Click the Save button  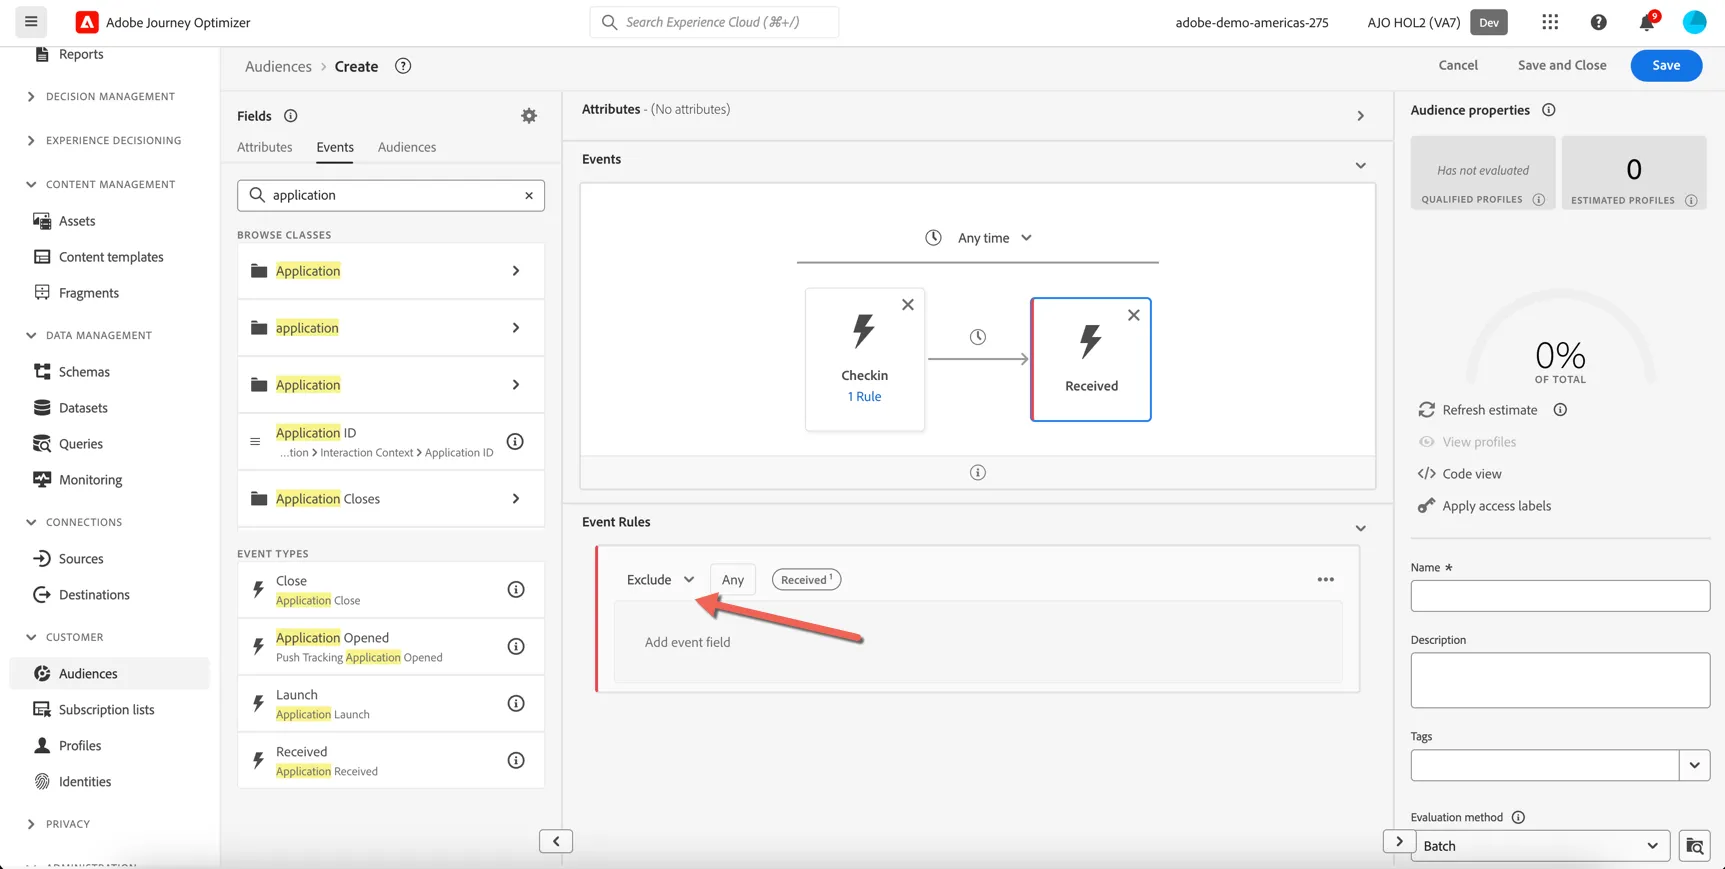click(x=1666, y=65)
